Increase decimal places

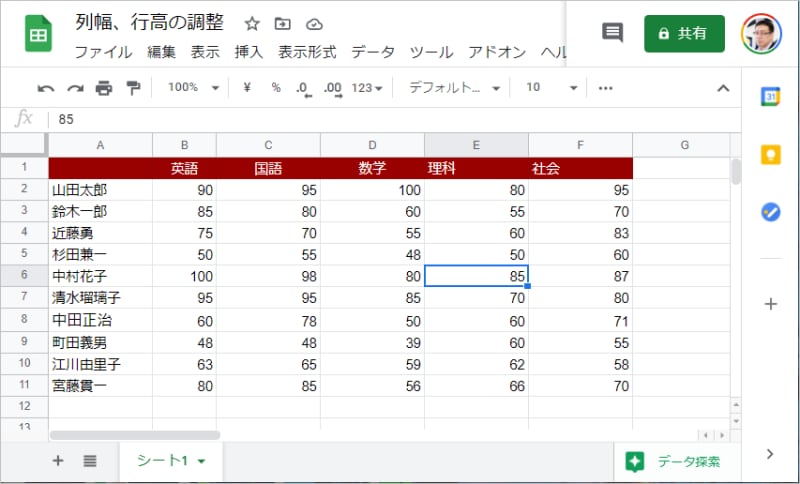[x=333, y=88]
